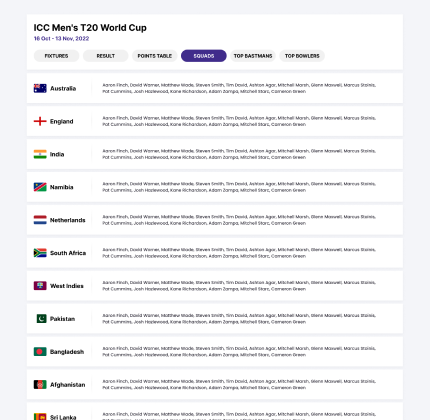430x420 pixels.
Task: Click the India squad players list
Action: coord(239,154)
